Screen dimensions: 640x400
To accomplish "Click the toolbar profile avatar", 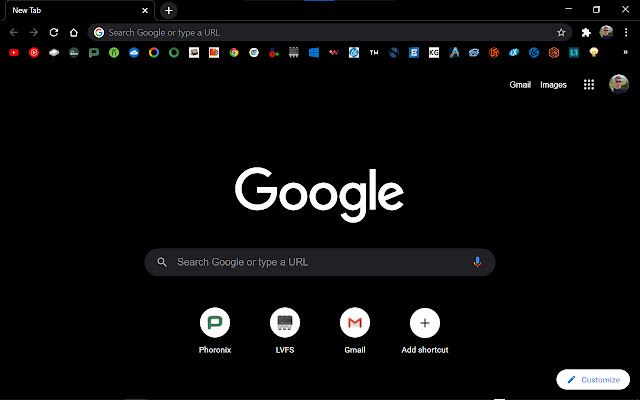I will [606, 32].
